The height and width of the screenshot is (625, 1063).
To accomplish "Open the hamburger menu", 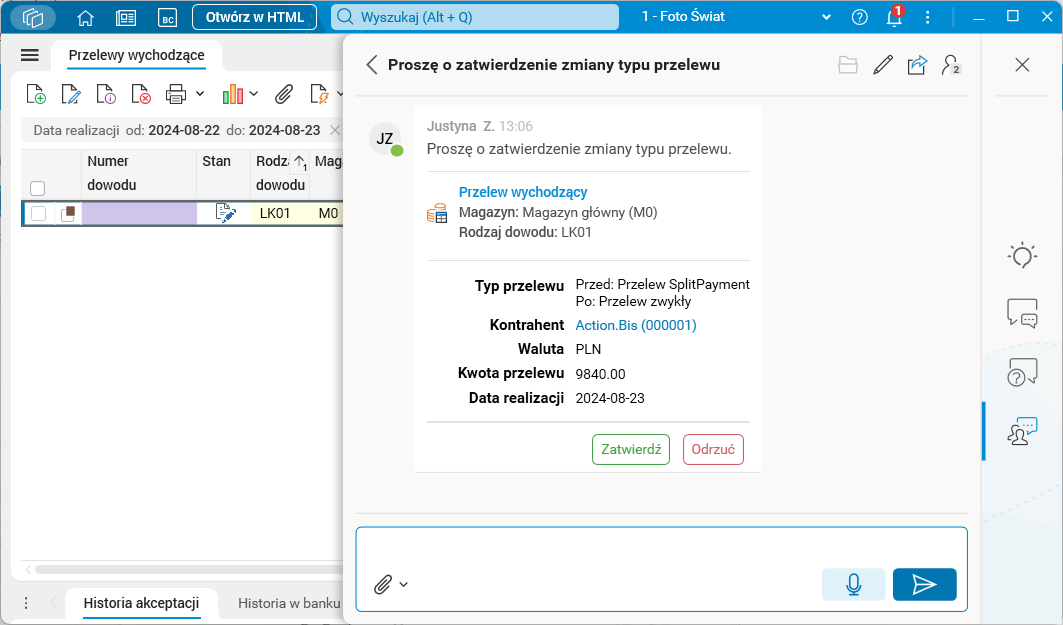I will pyautogui.click(x=29, y=55).
